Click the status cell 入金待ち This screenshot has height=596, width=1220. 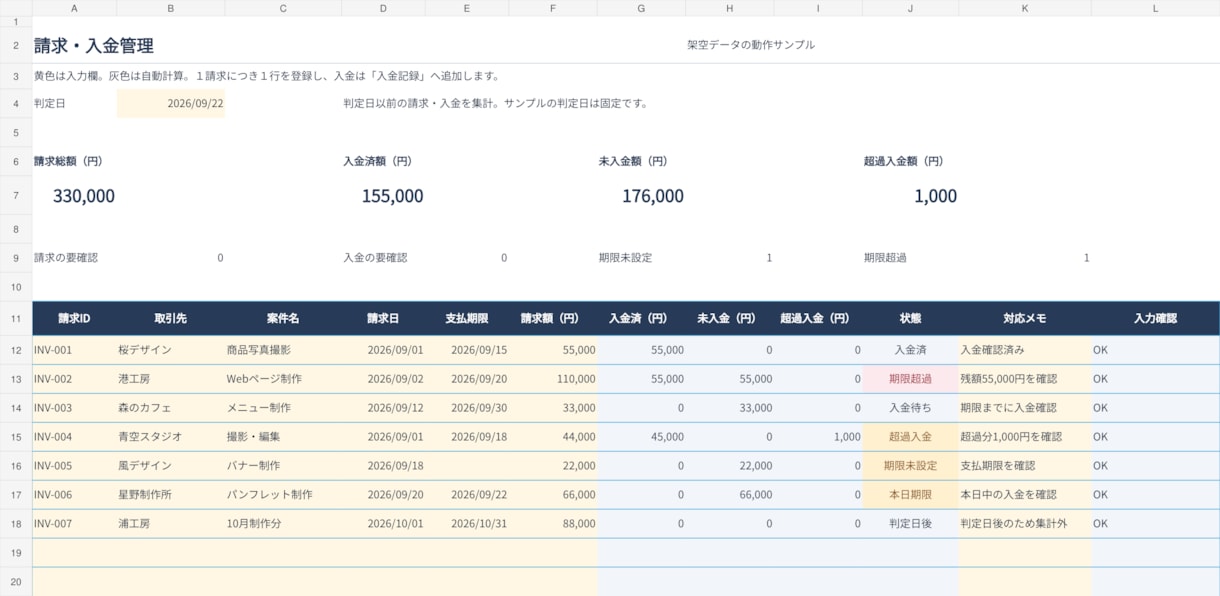coord(910,408)
